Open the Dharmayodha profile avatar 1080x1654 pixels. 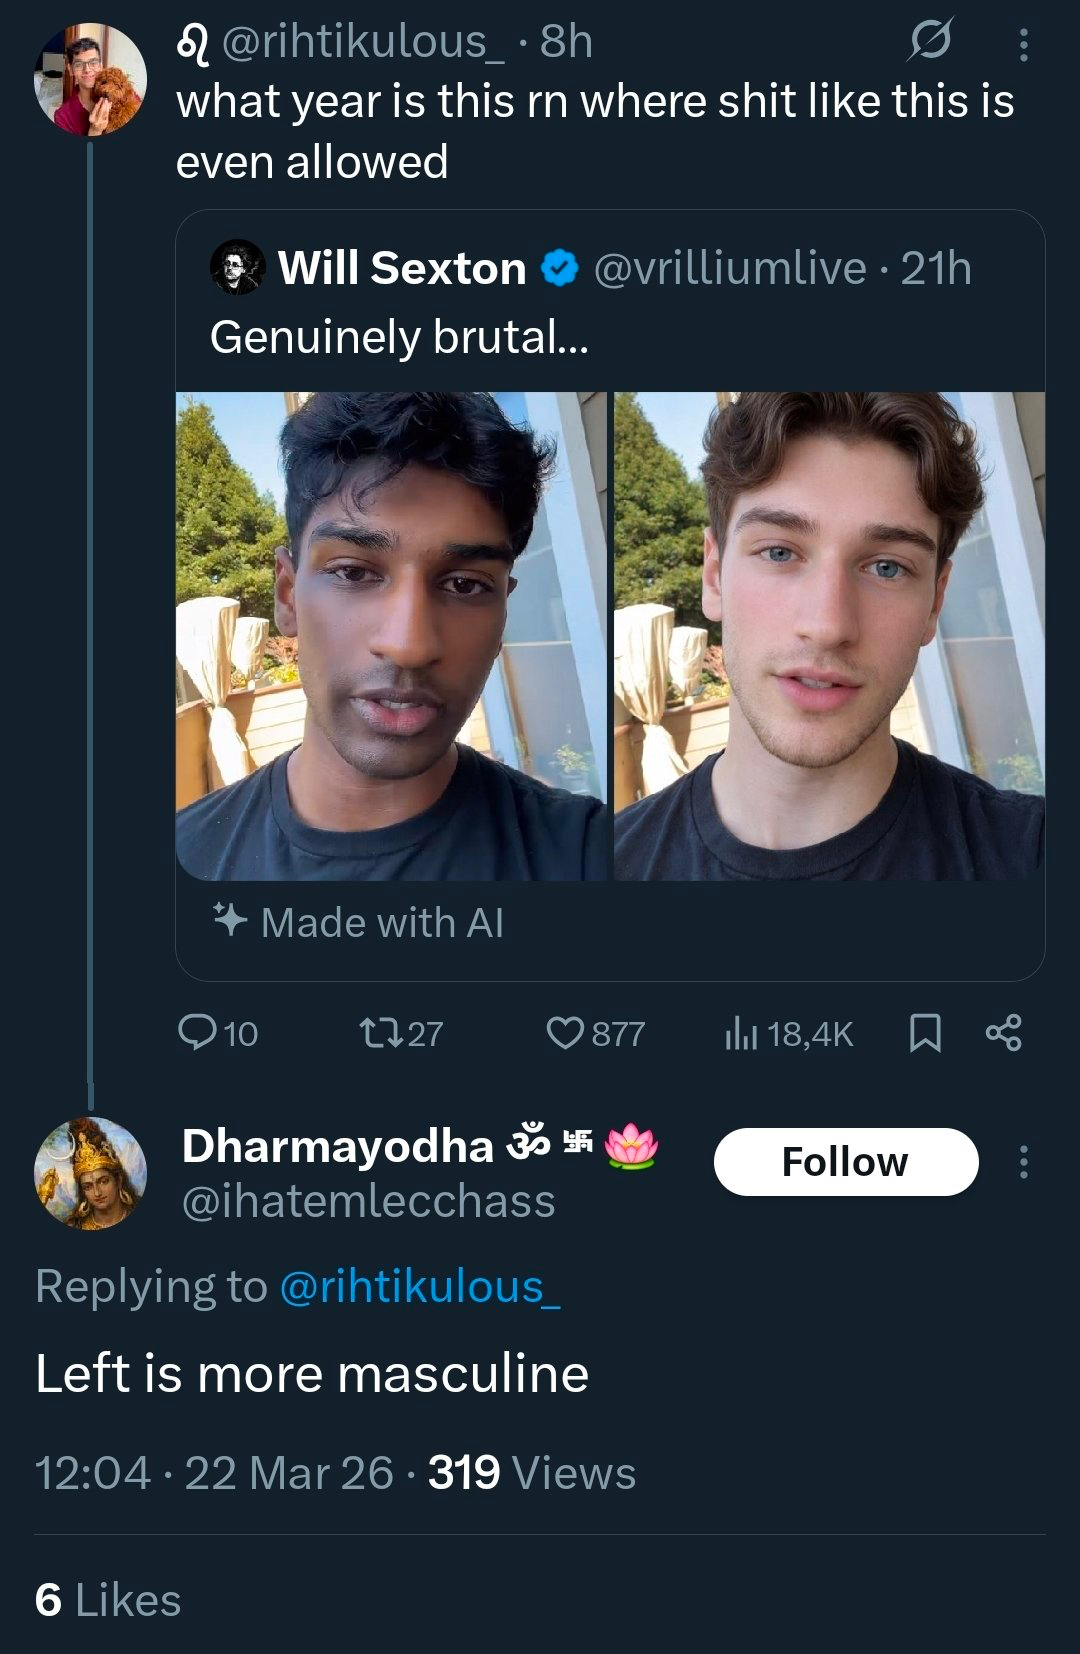tap(90, 1173)
